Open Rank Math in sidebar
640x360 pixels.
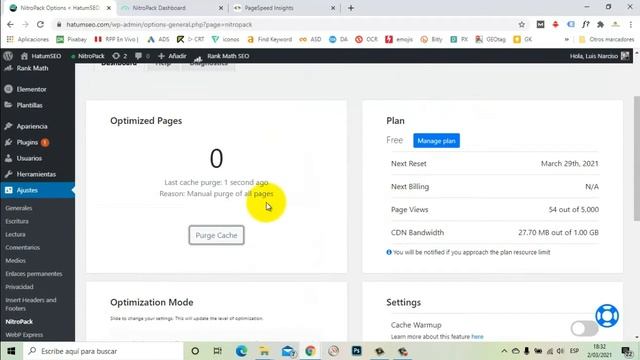click(32, 68)
